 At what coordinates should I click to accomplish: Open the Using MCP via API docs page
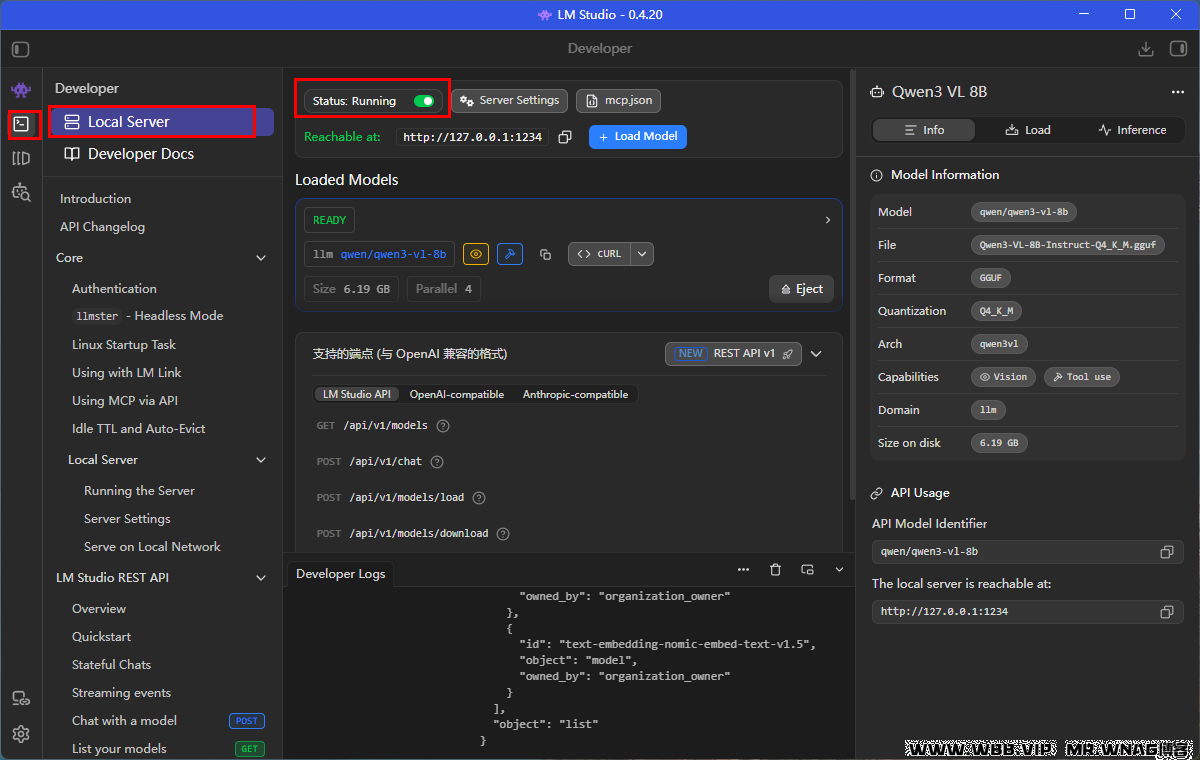125,401
